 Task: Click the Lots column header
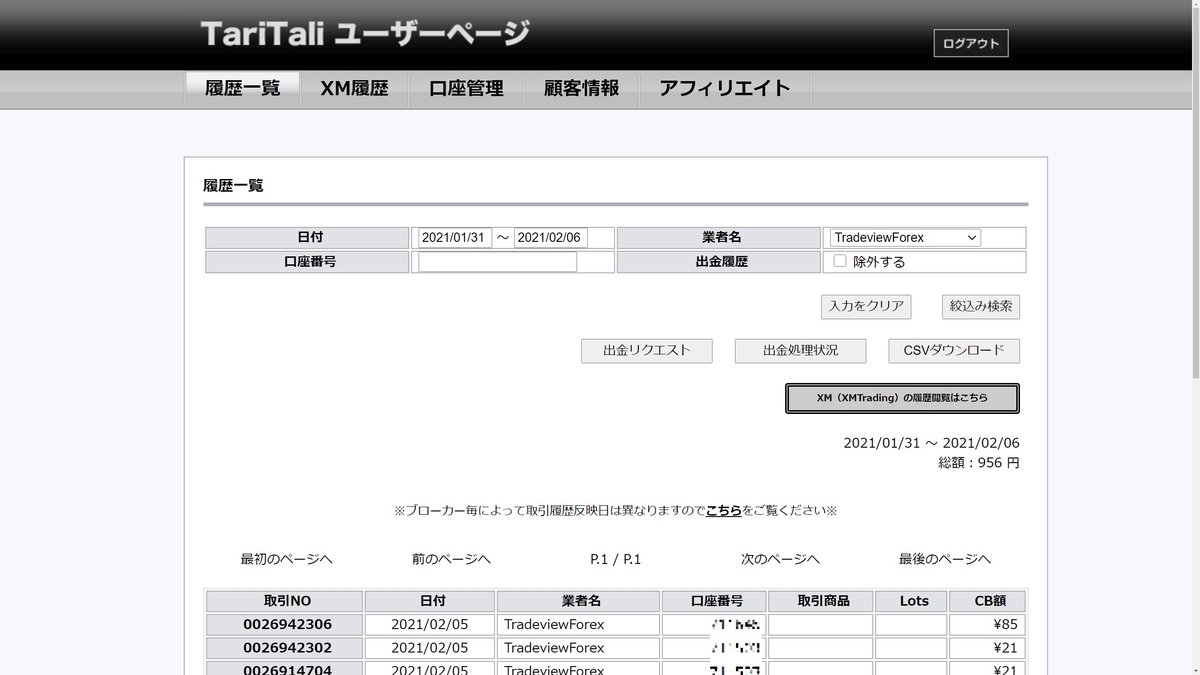pos(911,601)
